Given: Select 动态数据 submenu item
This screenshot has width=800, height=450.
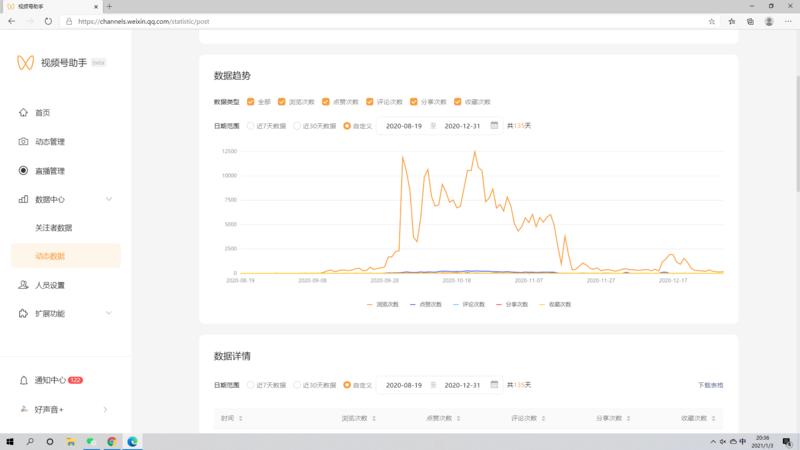Looking at the screenshot, I should 66,256.
